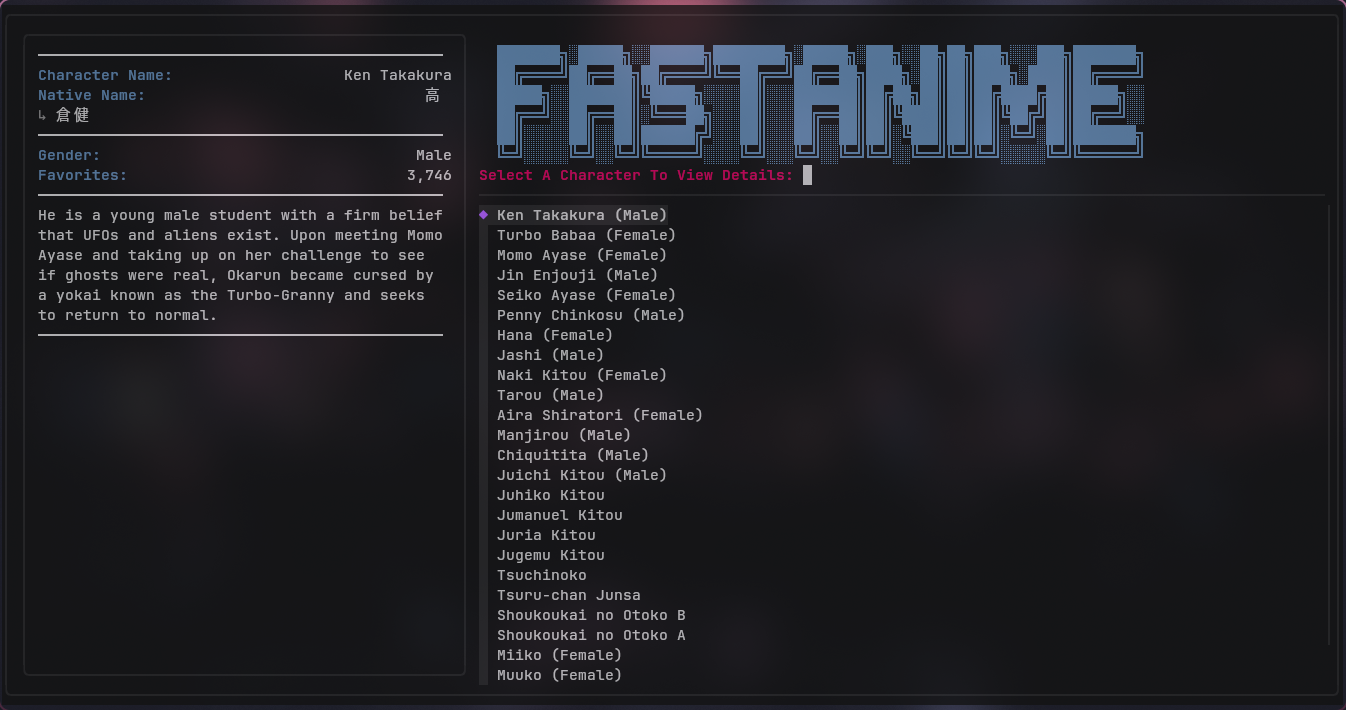This screenshot has width=1346, height=710.
Task: Pick 'Penny Chinkosu (Male)' from the list
Action: tap(590, 314)
